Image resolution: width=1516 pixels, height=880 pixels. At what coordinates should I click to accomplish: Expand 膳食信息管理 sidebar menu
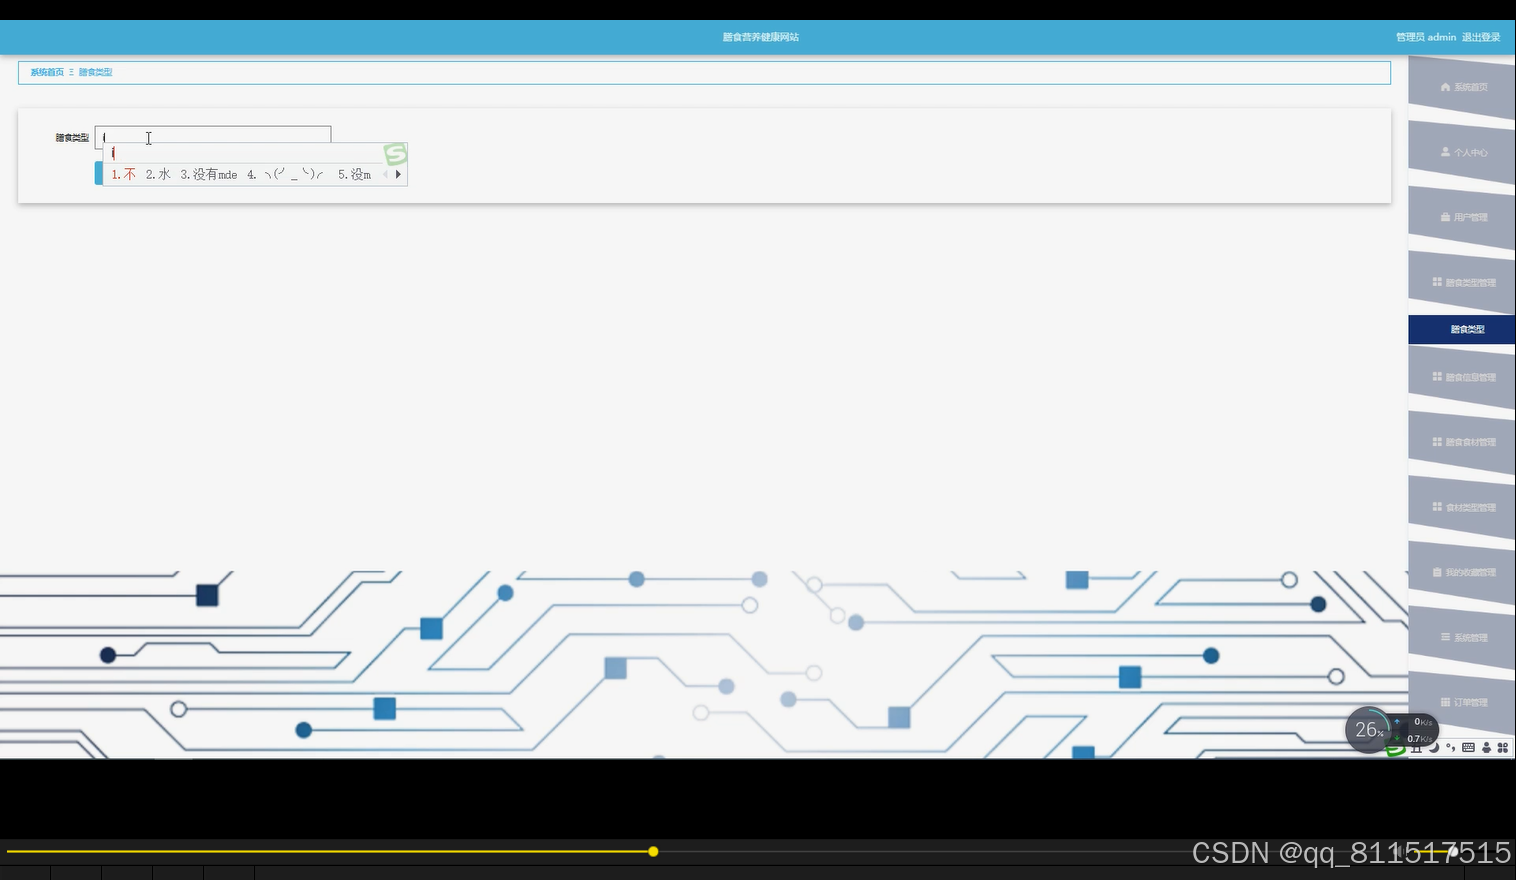click(x=1462, y=377)
